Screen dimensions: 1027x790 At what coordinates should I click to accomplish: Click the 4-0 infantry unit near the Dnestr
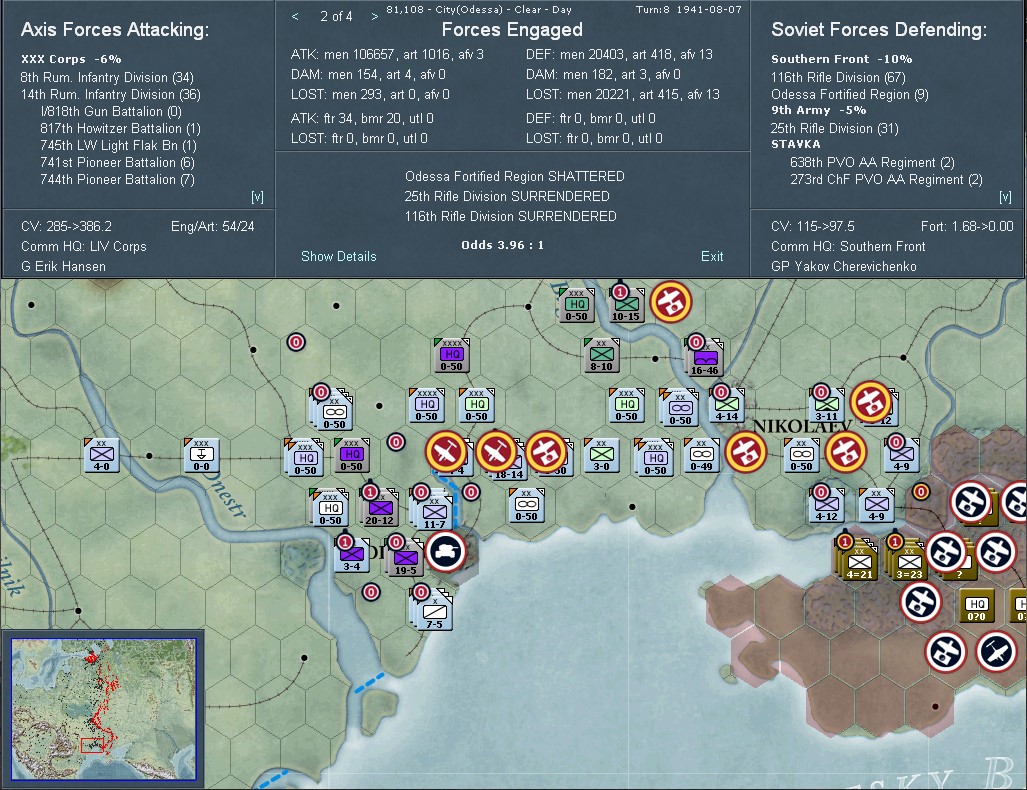102,455
